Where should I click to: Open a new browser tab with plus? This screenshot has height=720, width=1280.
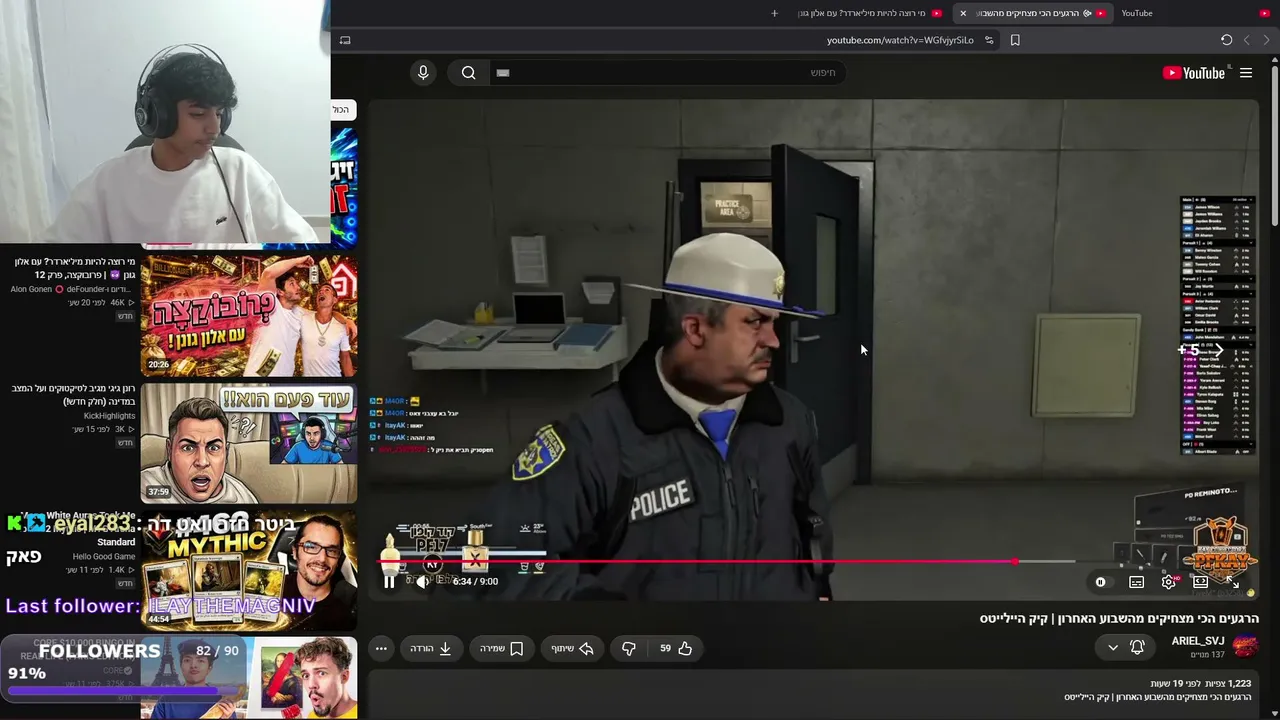coord(774,13)
